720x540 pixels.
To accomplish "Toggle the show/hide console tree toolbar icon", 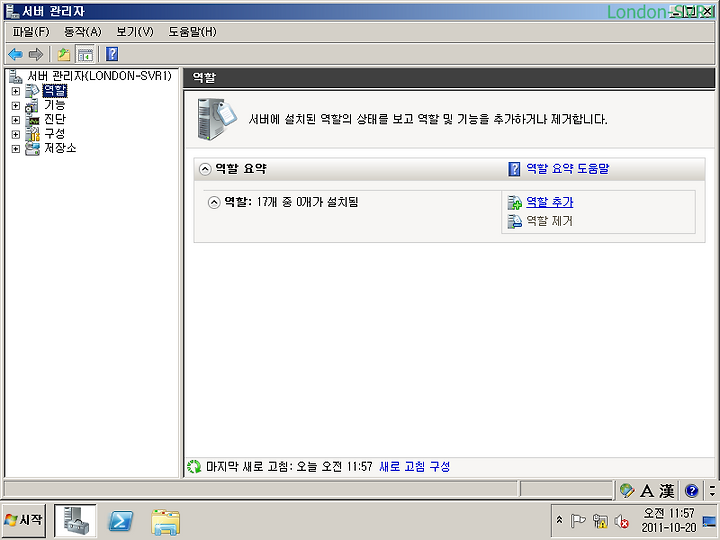I will pos(85,55).
